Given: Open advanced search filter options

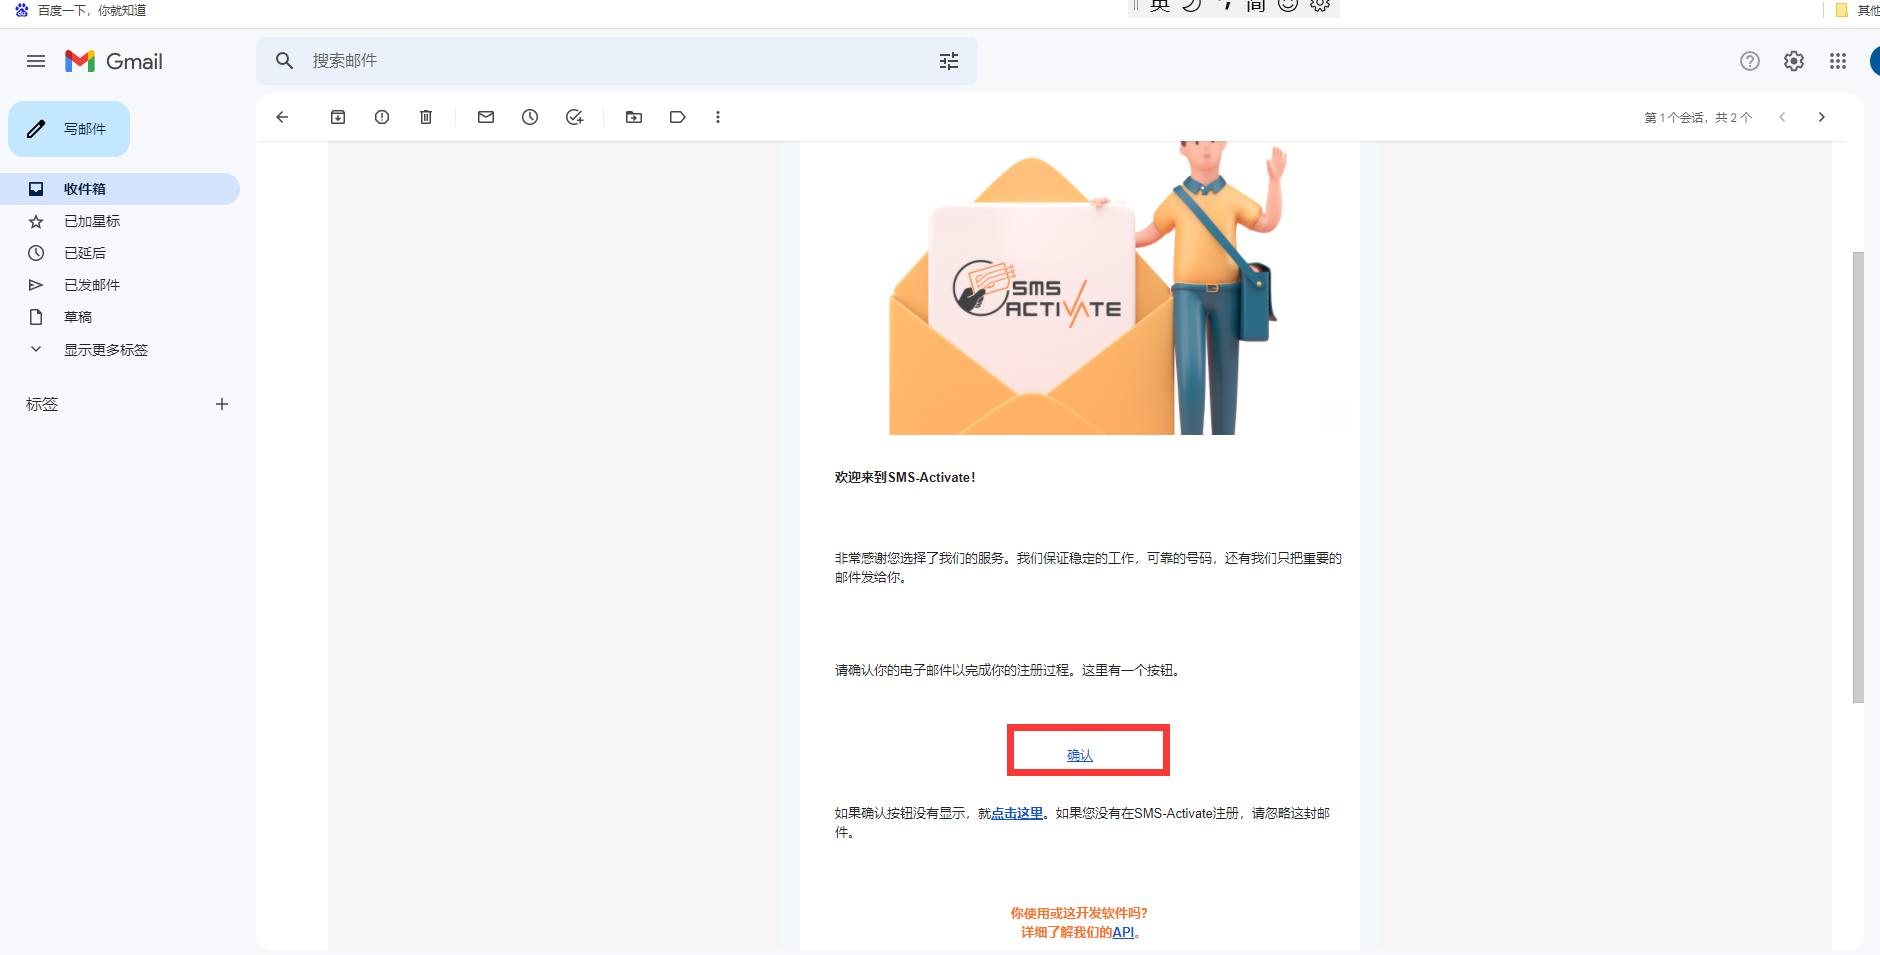Looking at the screenshot, I should 949,61.
